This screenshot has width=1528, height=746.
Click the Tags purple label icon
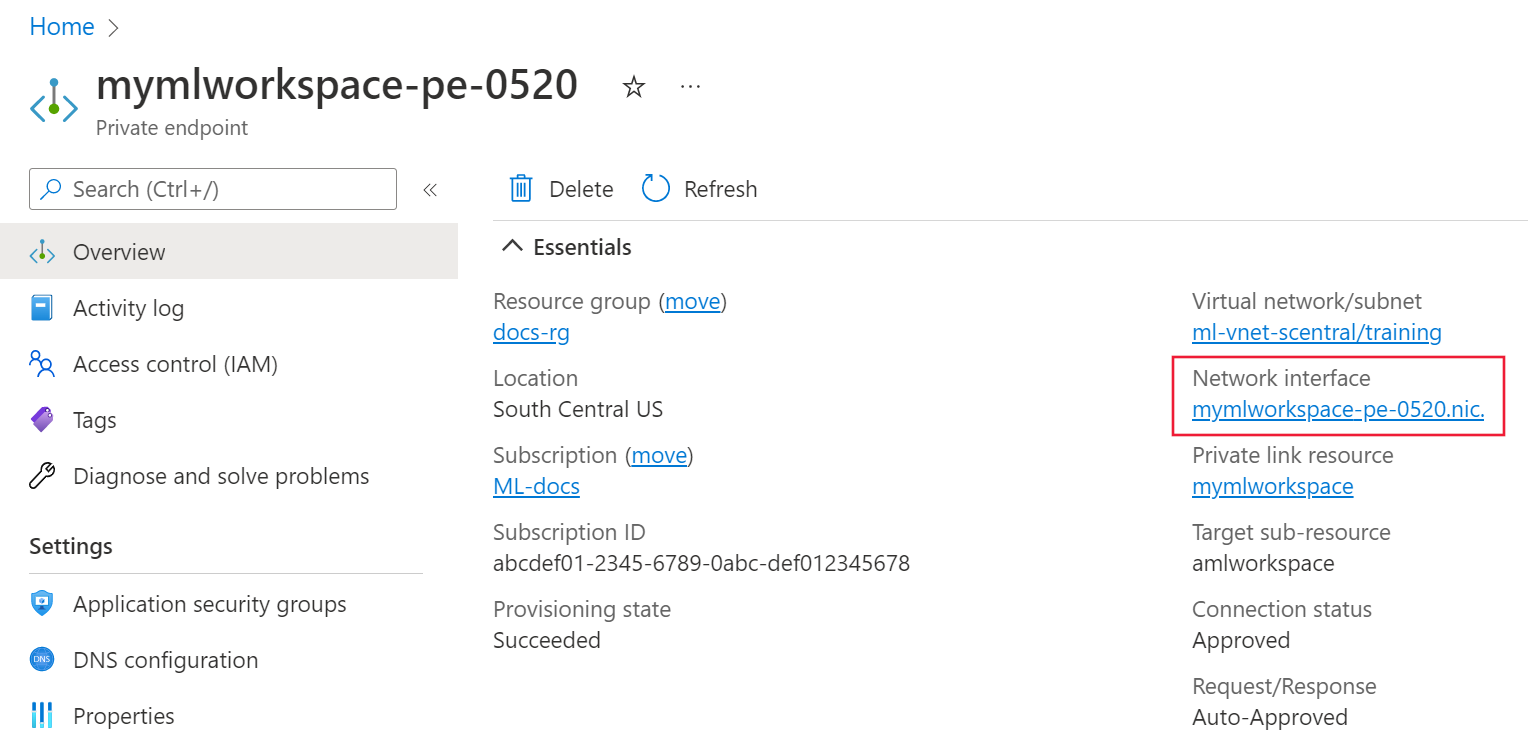[x=42, y=420]
